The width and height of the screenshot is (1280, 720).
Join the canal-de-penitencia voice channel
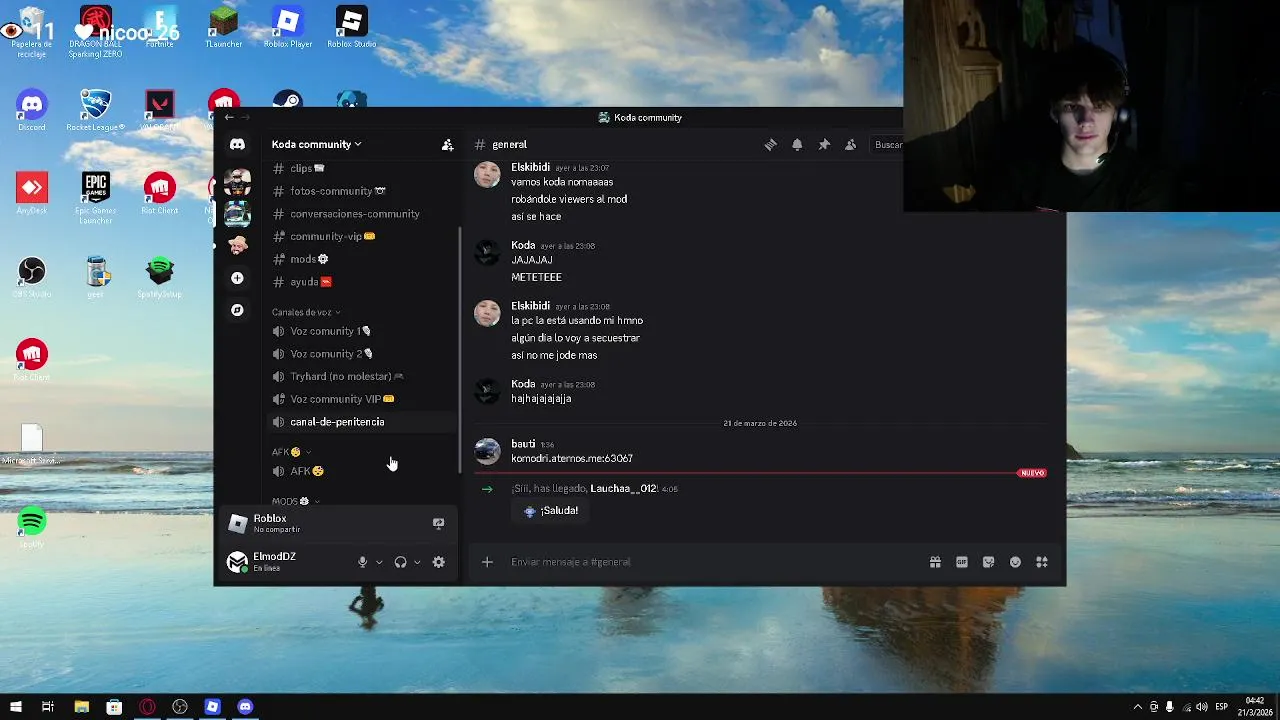tap(362, 422)
